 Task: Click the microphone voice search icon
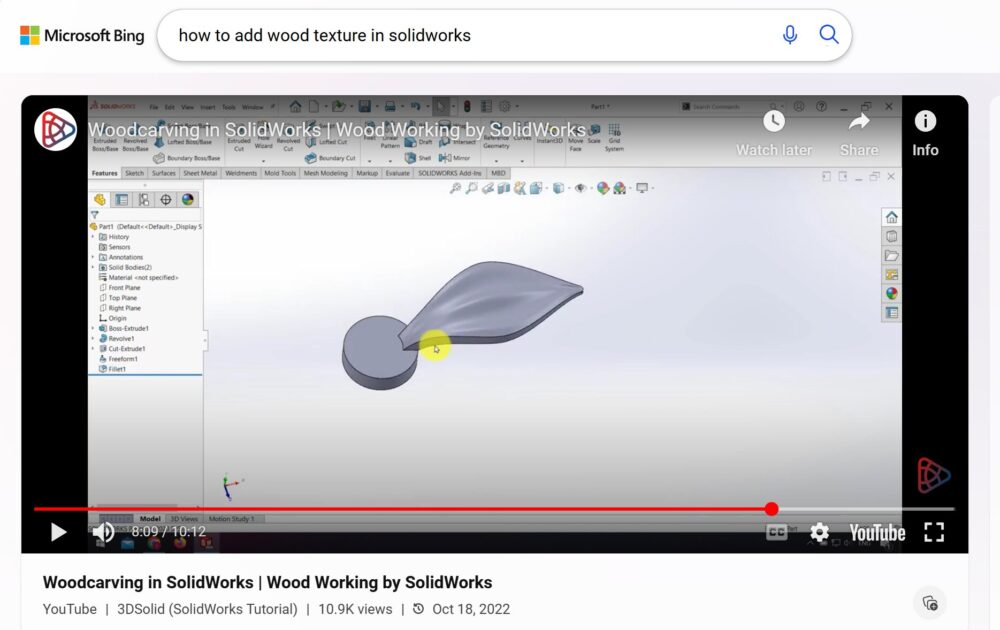click(x=790, y=35)
